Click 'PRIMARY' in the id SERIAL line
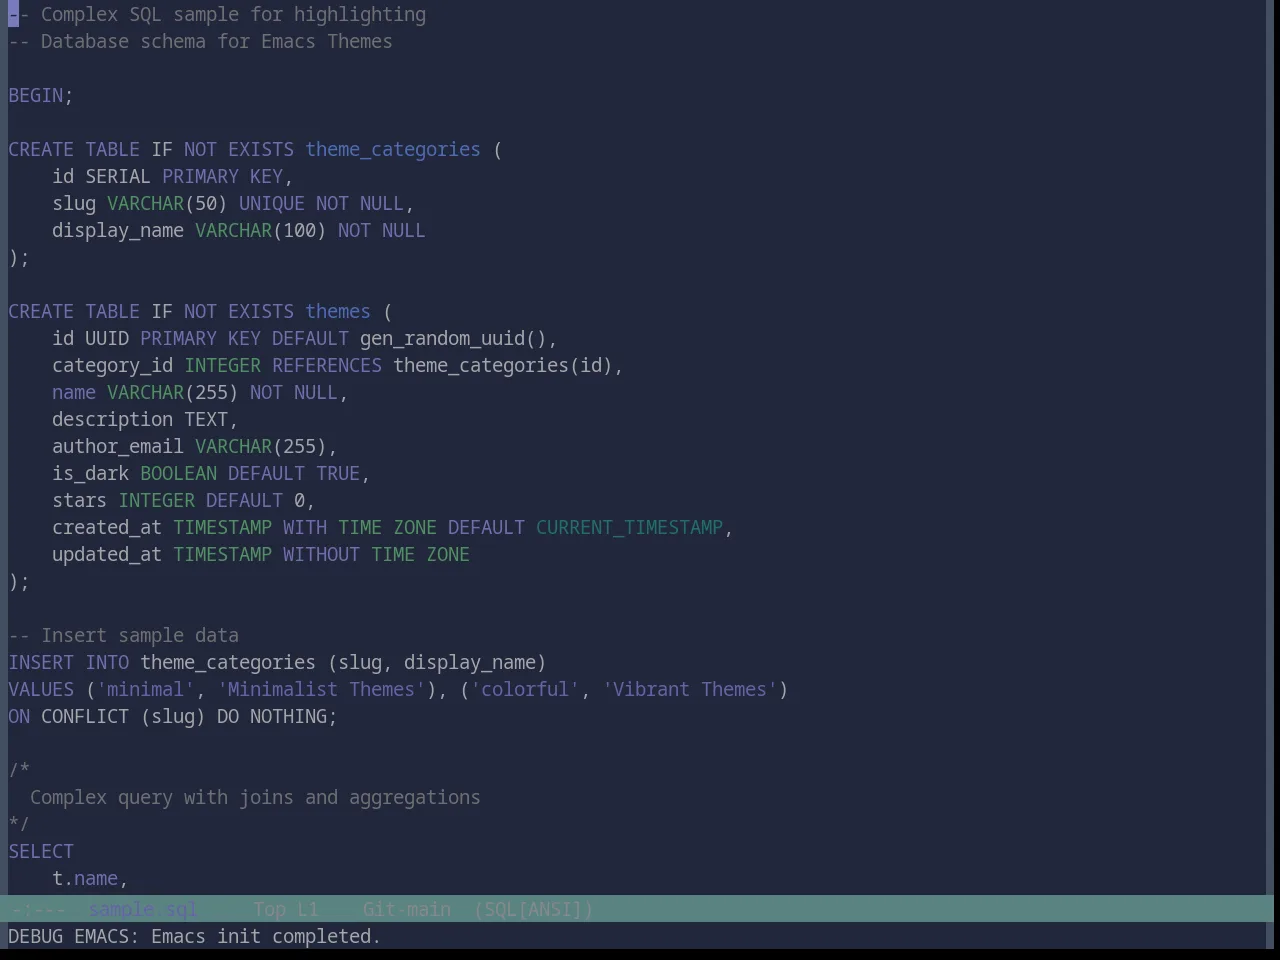 (x=201, y=176)
